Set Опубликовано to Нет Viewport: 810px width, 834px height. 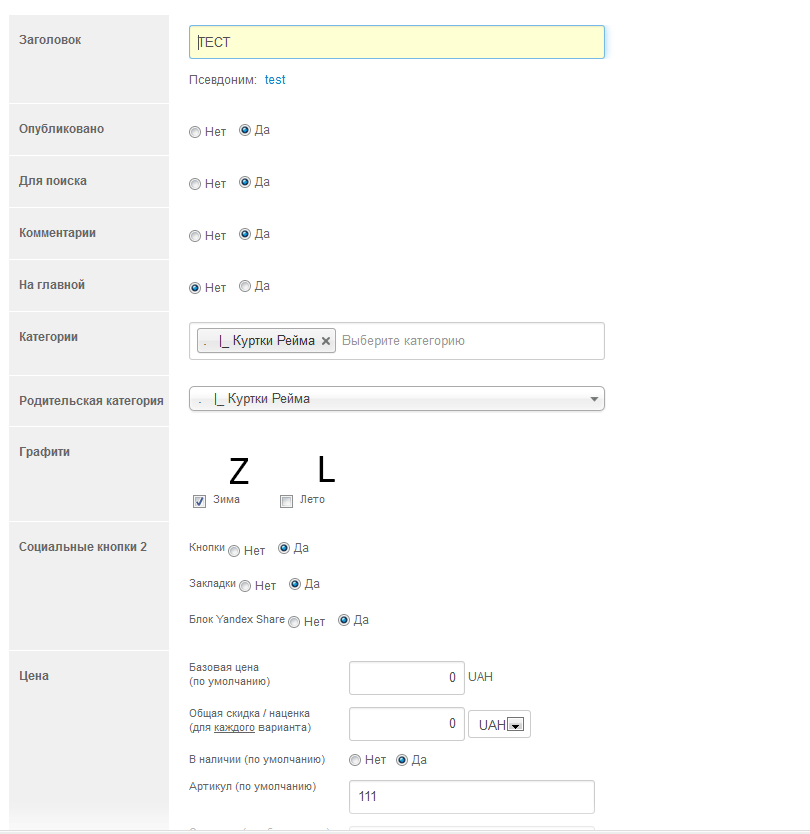[x=196, y=132]
